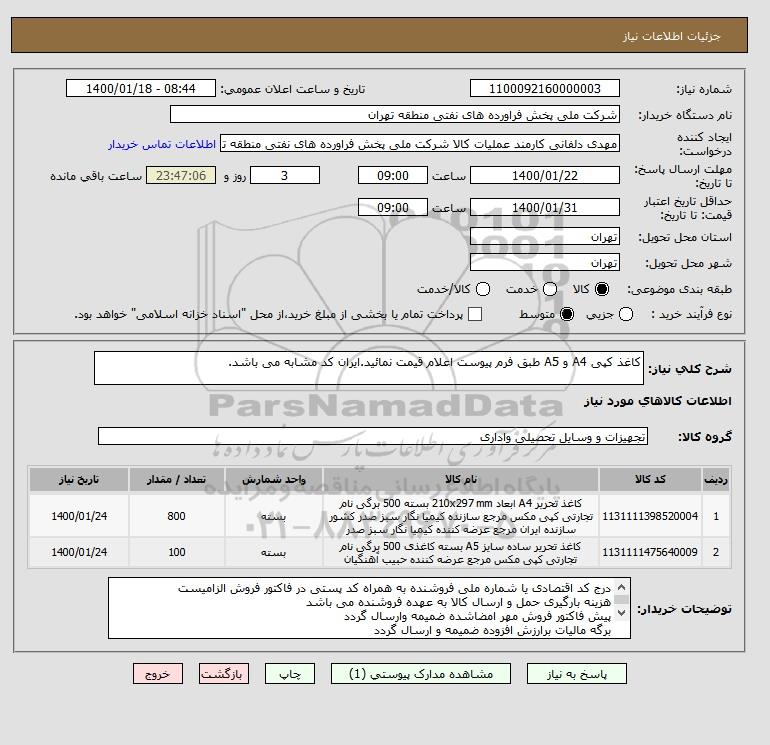Click the گروه کالا group field

373,436
